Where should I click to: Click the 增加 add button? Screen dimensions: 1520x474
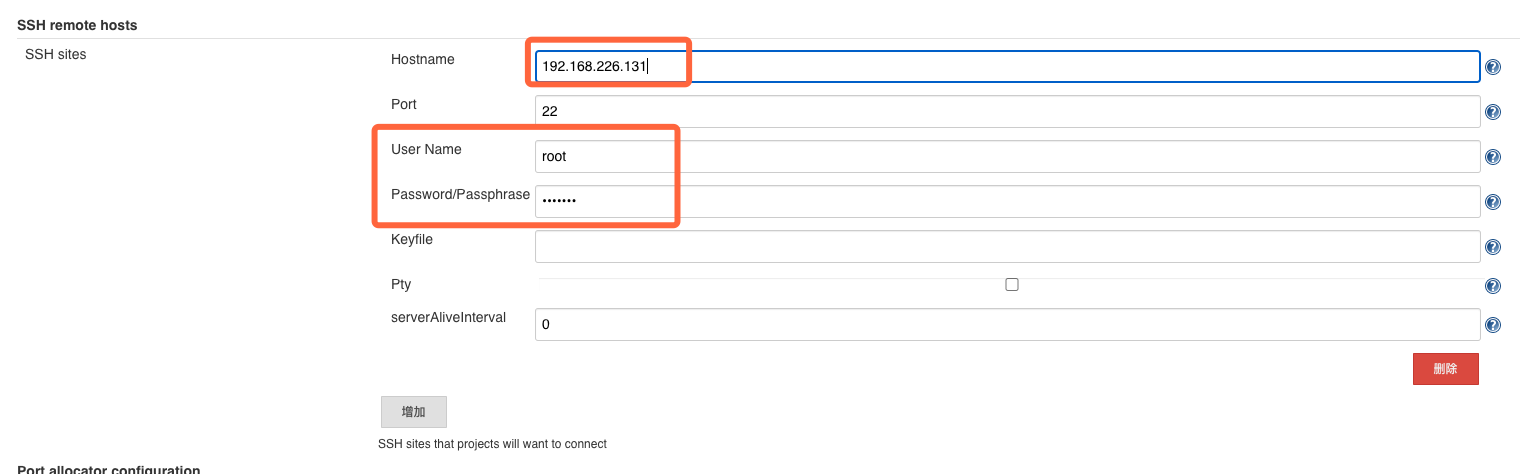[413, 412]
